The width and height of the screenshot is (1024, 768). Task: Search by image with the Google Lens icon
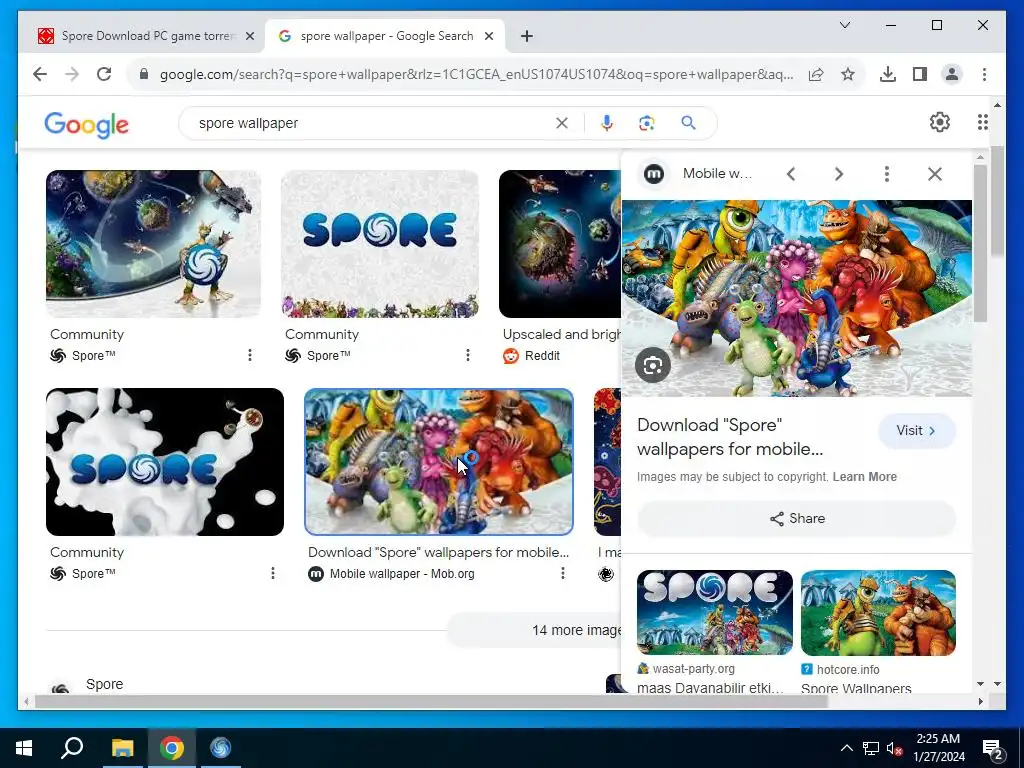coord(647,123)
